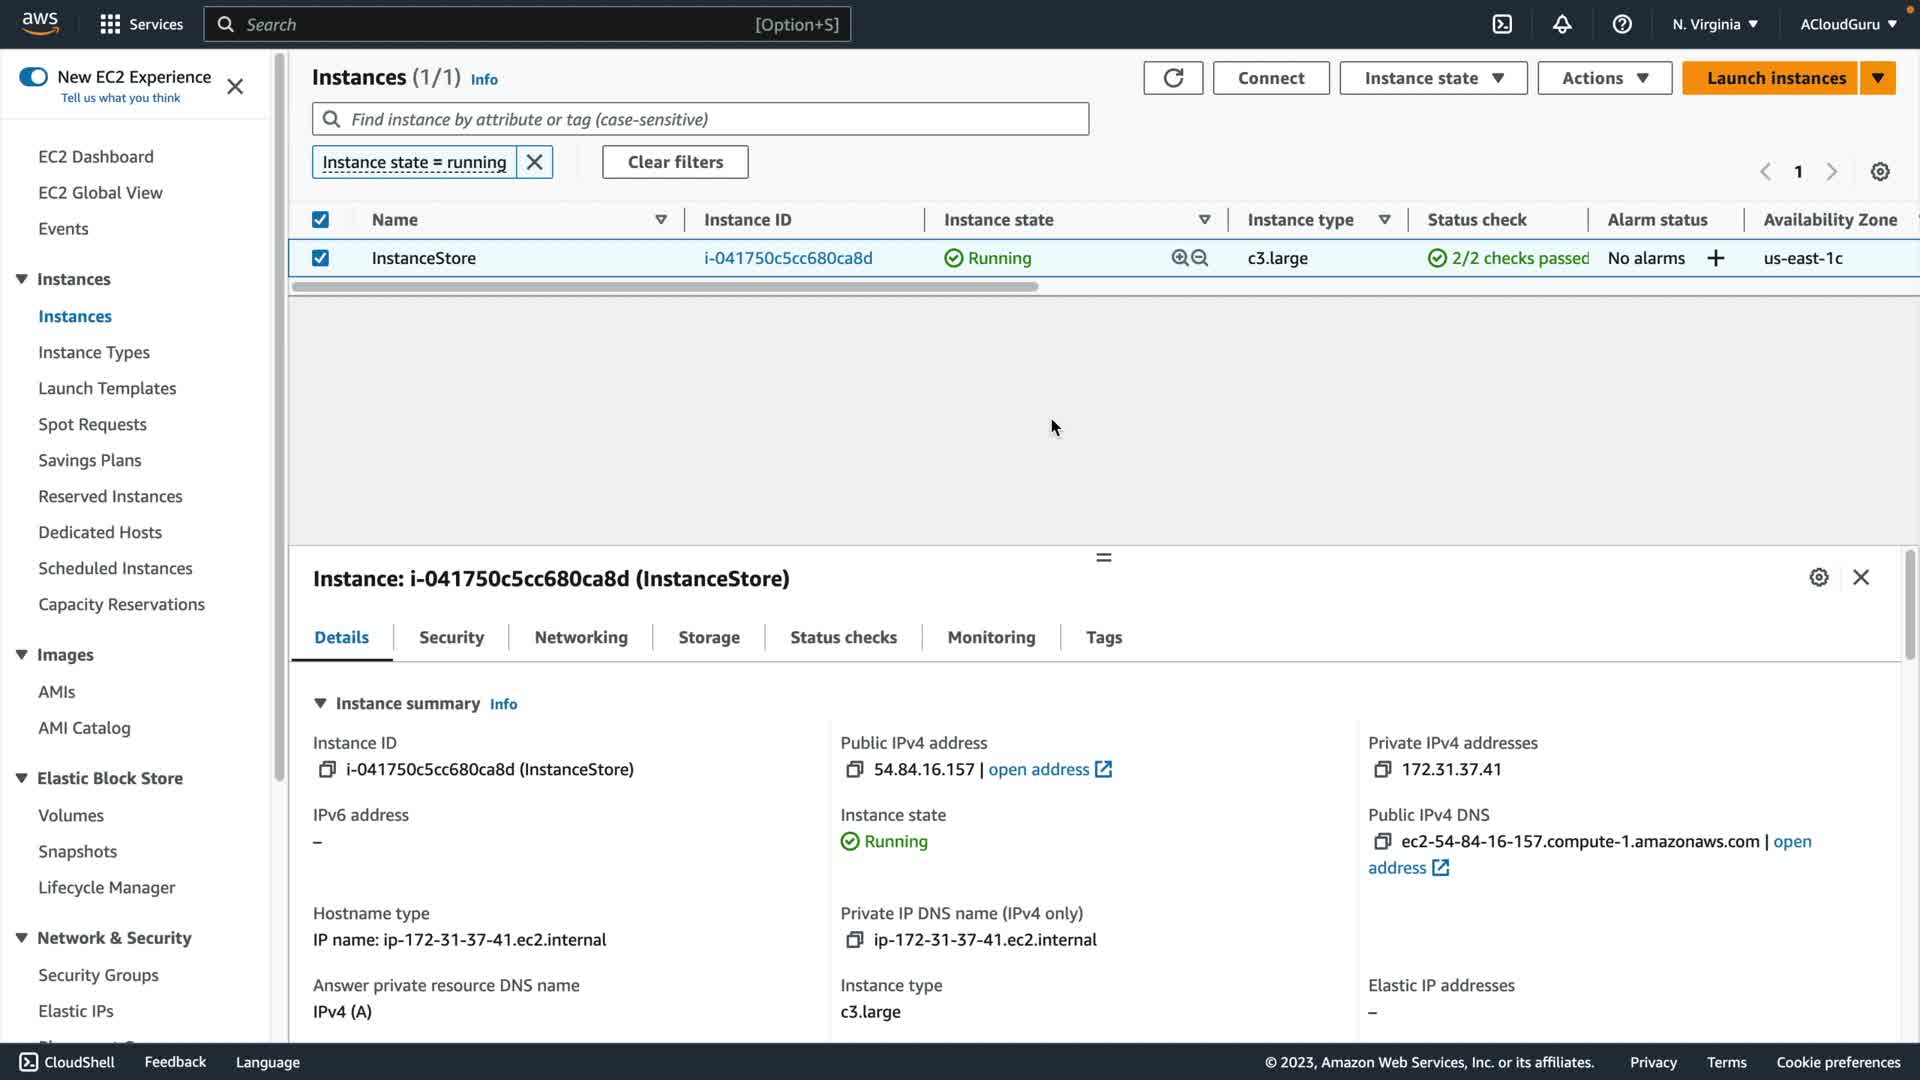The width and height of the screenshot is (1920, 1080).
Task: Switch to the Networking tab
Action: 581,637
